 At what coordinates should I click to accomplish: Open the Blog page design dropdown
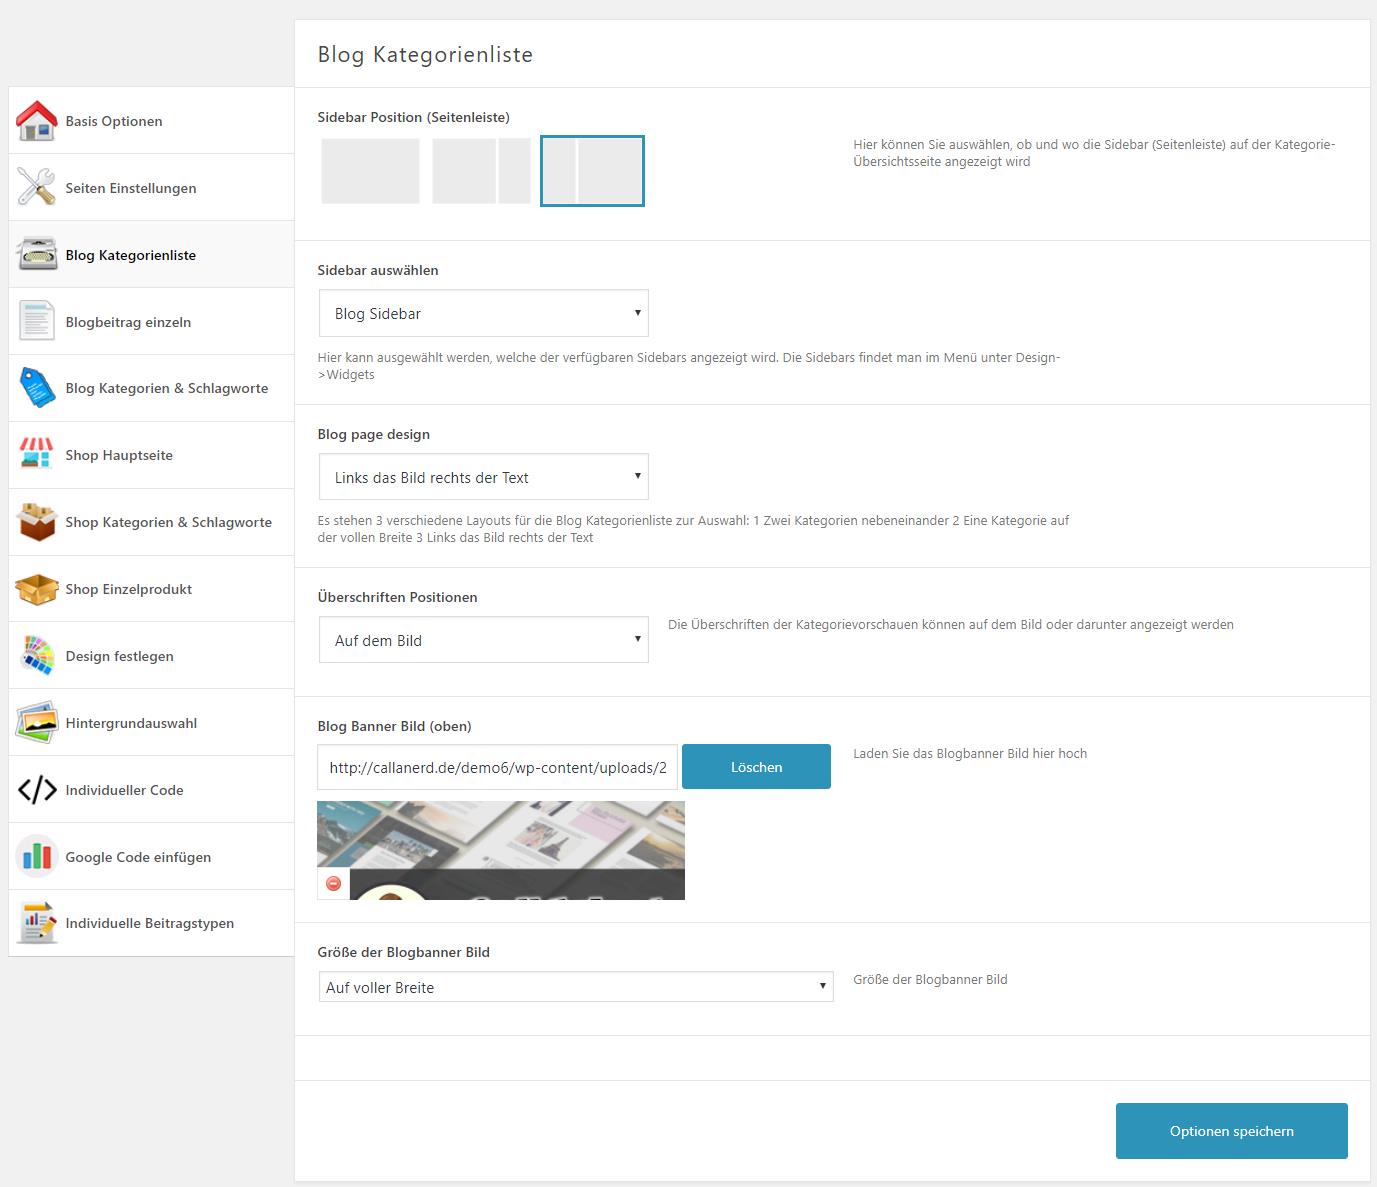[x=484, y=477]
